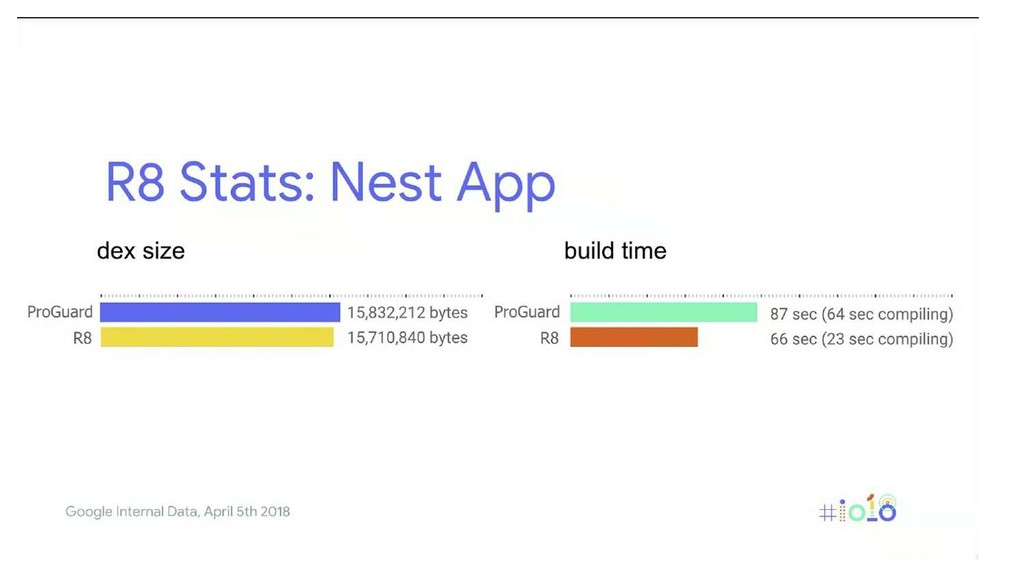Click the R8 label in build time chart
Screen dimensions: 1024x576
click(549, 338)
